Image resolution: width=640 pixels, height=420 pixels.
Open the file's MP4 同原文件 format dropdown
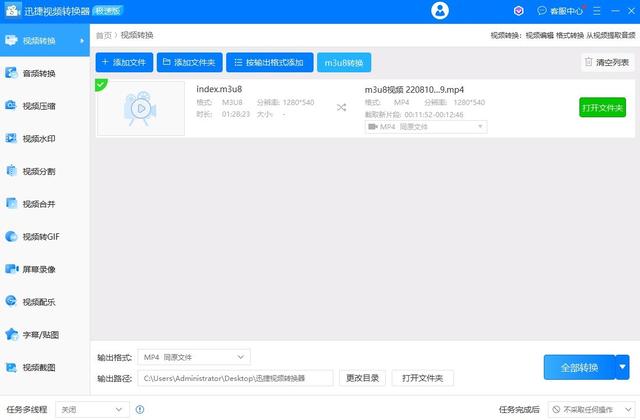click(426, 127)
